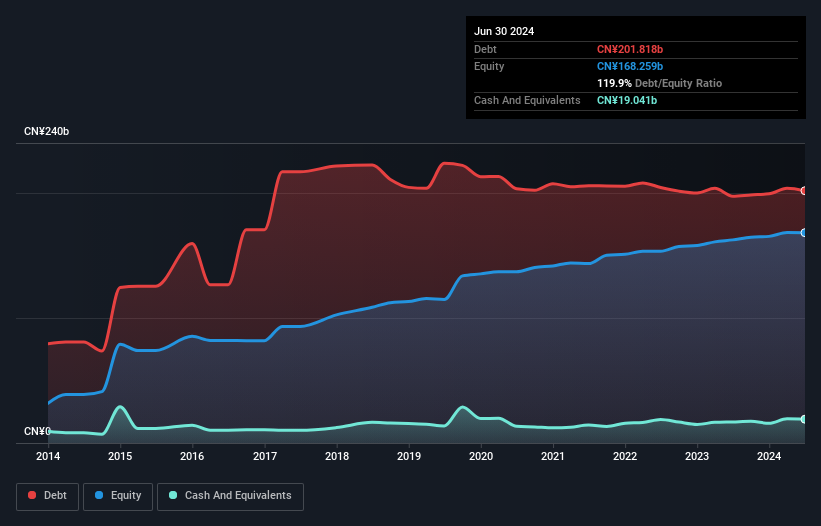Click the 2021 x-axis label
The height and width of the screenshot is (526, 821).
click(553, 456)
